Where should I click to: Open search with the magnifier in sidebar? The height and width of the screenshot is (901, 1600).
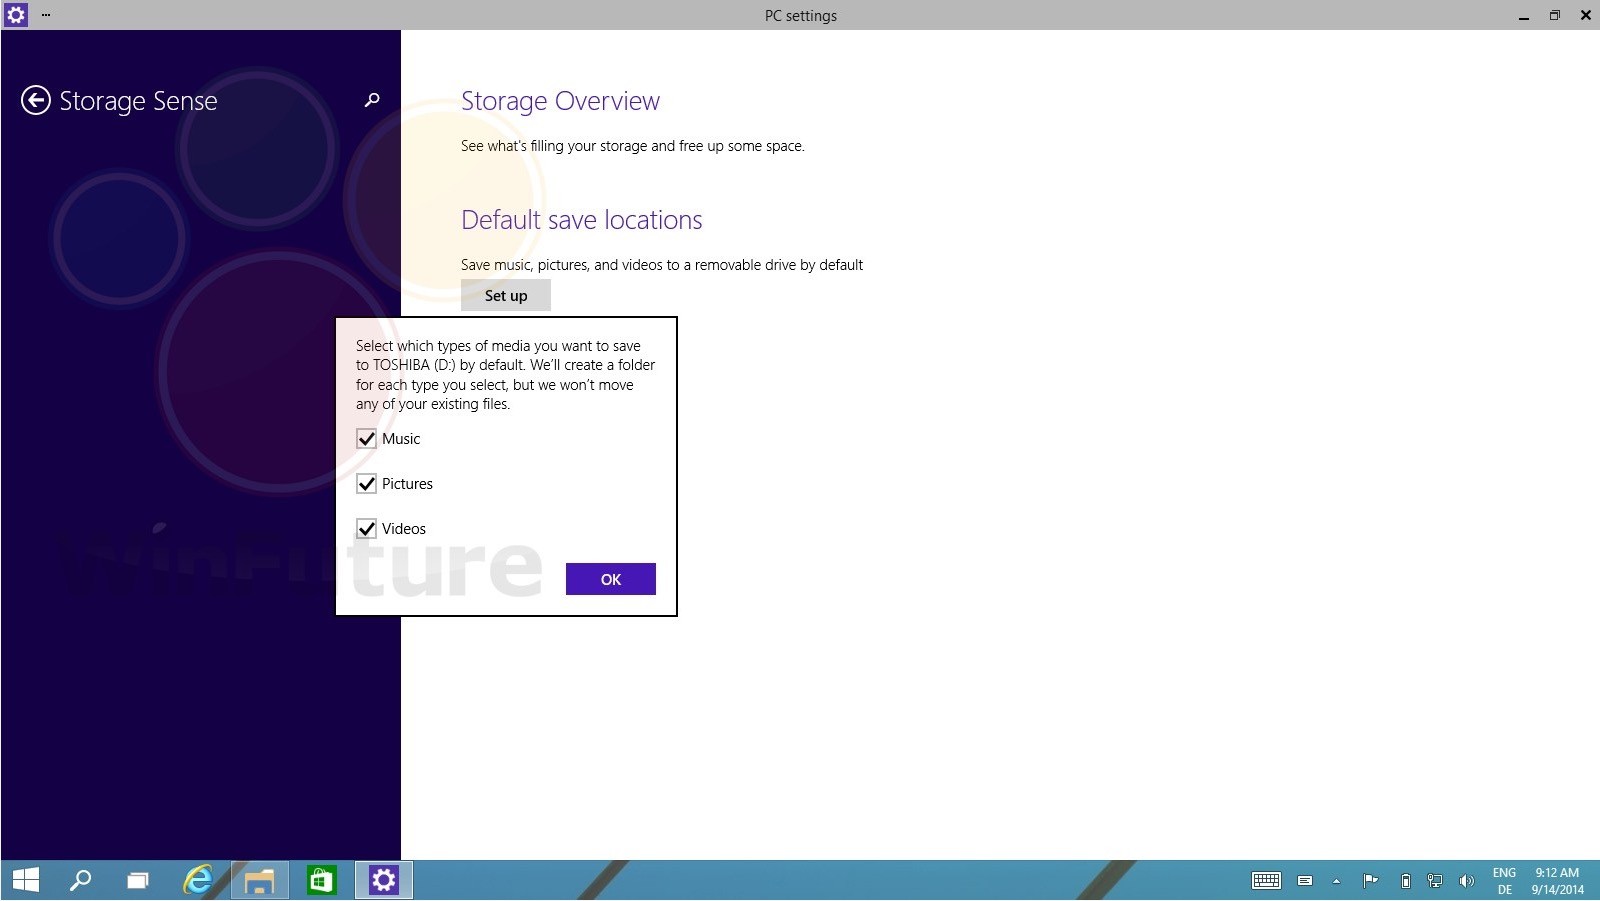click(372, 100)
